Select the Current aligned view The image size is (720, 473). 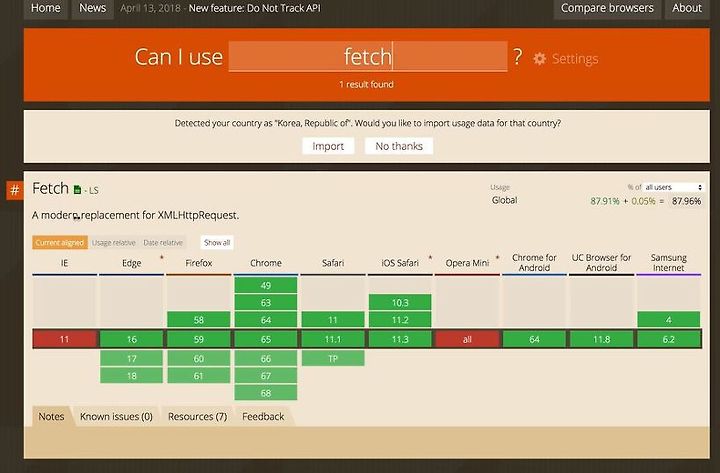click(60, 242)
